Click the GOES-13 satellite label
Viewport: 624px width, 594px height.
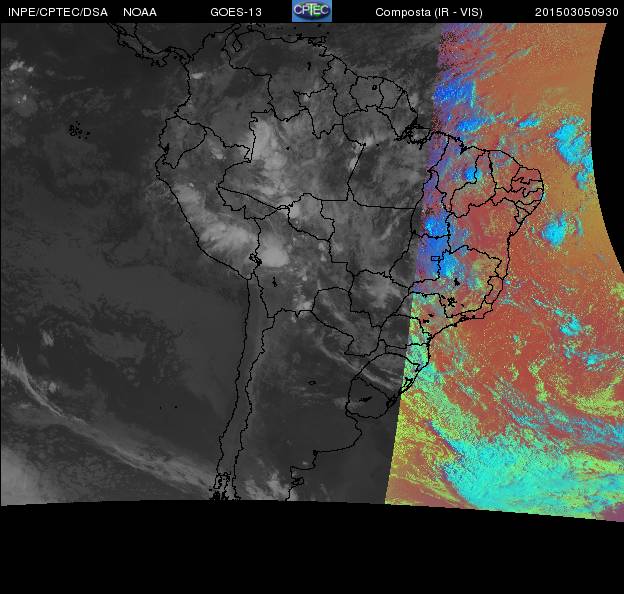click(236, 12)
